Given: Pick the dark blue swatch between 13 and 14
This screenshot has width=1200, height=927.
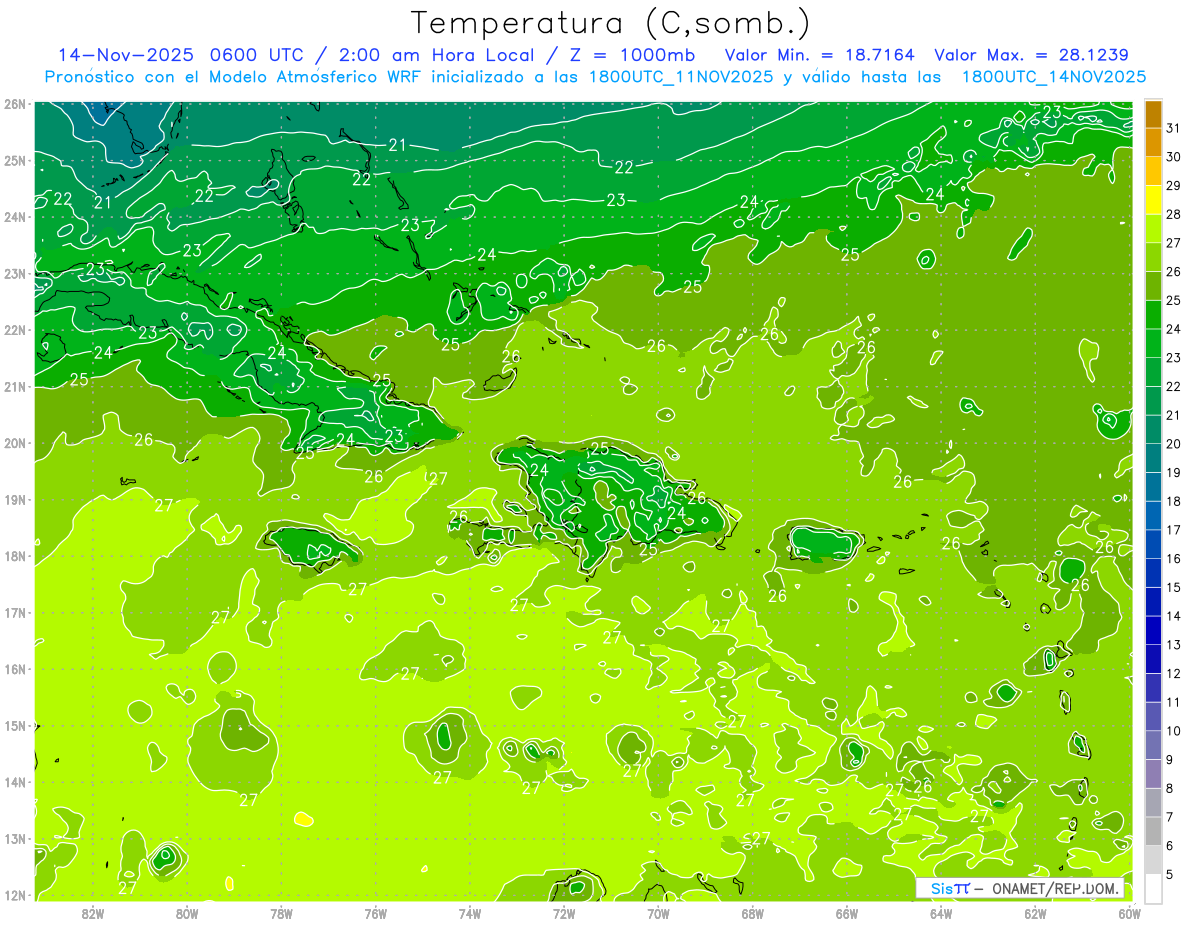Looking at the screenshot, I should tap(1153, 630).
